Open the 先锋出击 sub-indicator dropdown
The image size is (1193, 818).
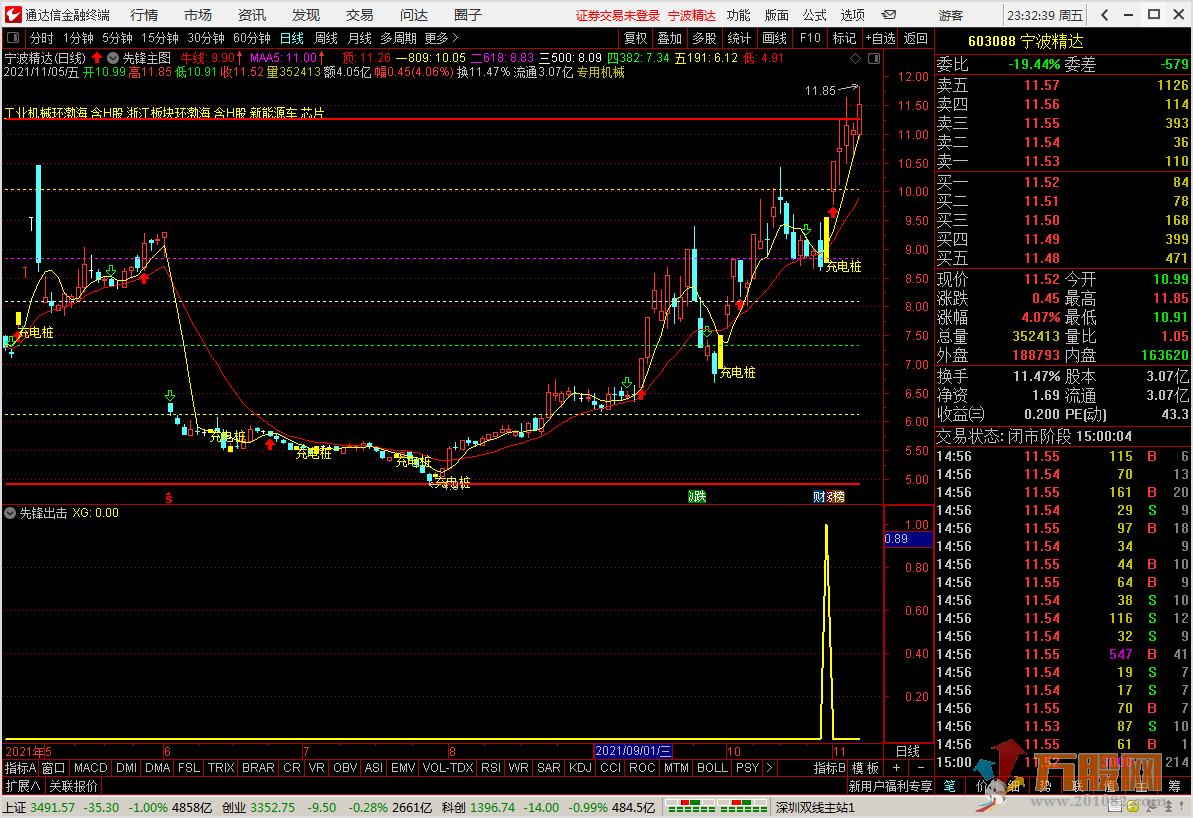tap(10, 513)
